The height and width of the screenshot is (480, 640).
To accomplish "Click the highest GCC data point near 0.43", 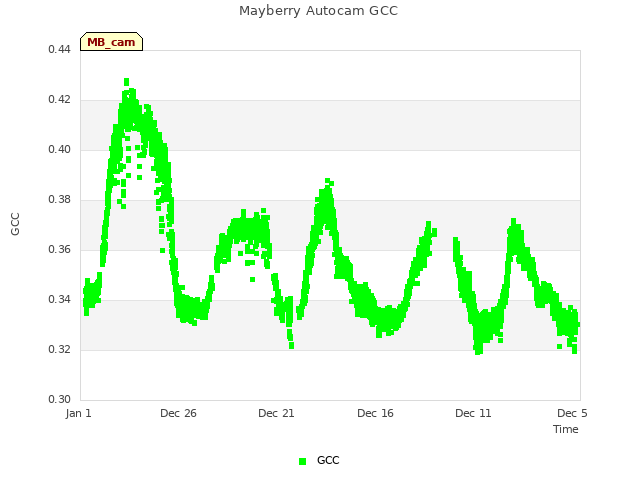I will click(127, 82).
